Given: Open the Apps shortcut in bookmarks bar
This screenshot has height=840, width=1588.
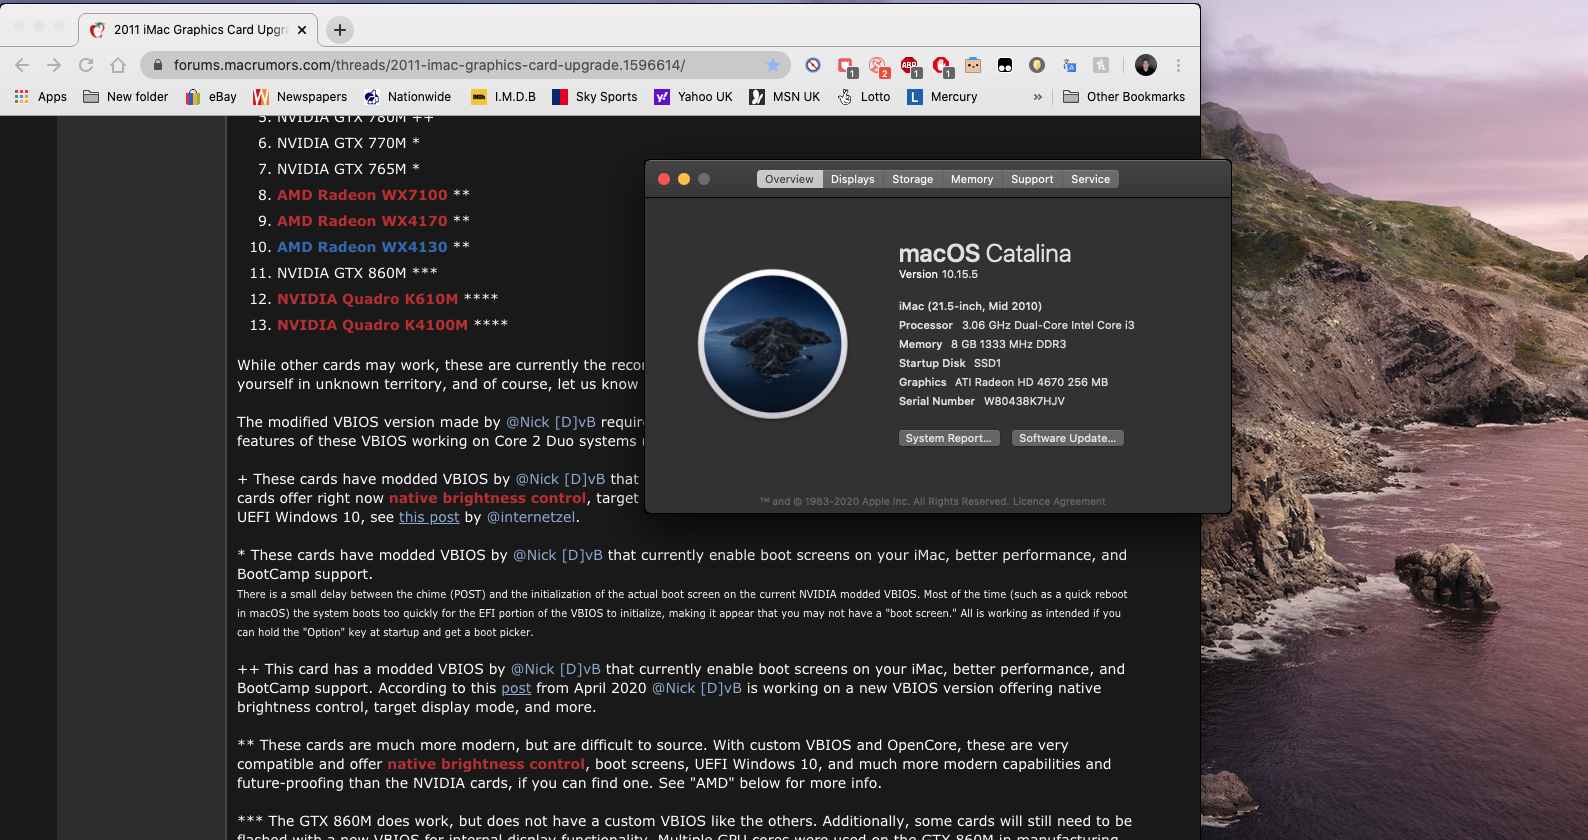Looking at the screenshot, I should tap(41, 97).
